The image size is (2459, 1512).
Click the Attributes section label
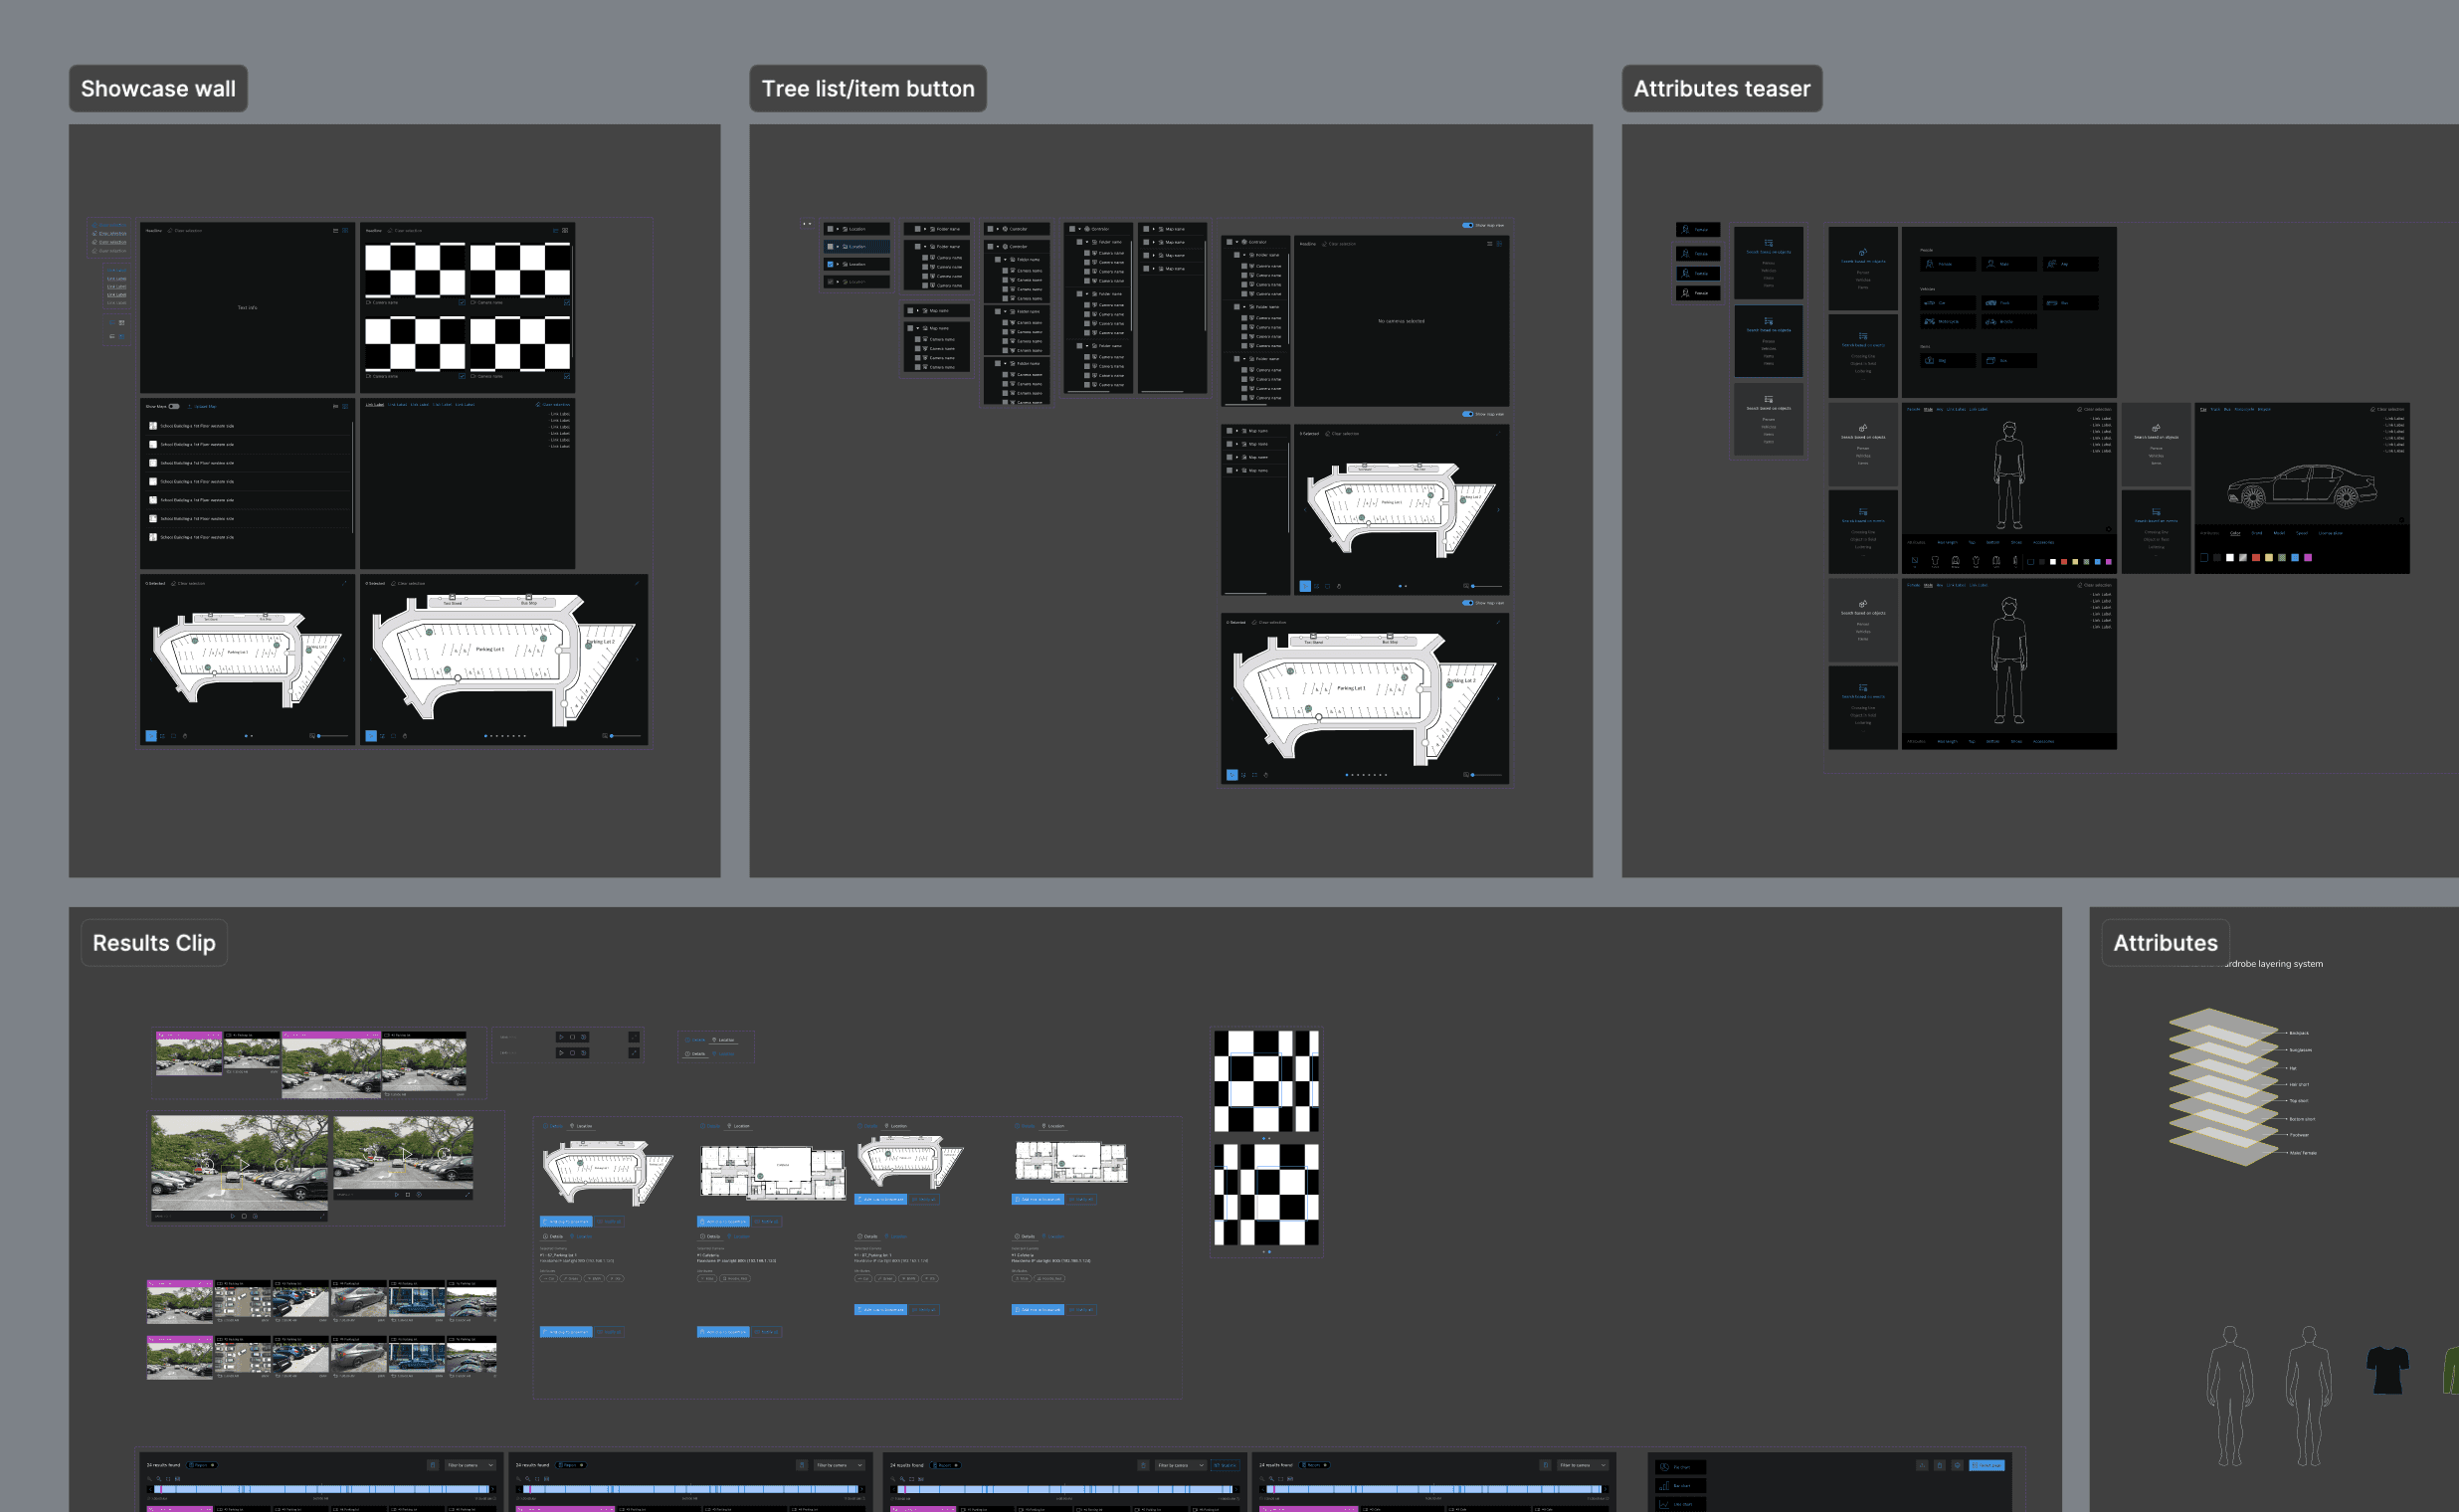click(2164, 942)
